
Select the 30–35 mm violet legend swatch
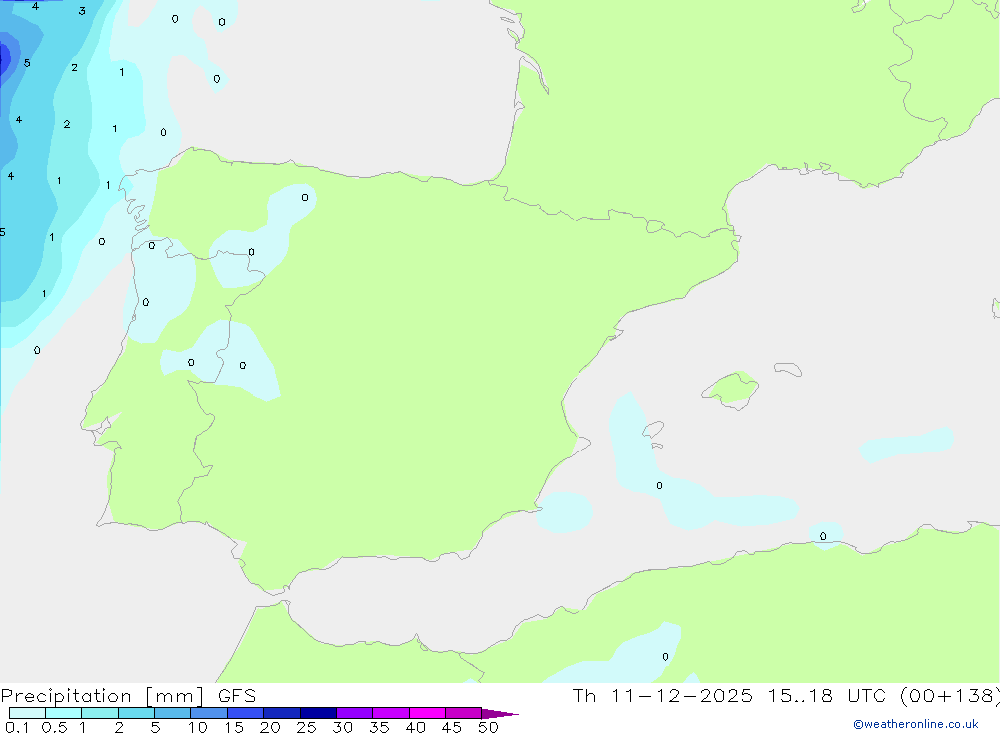[354, 713]
